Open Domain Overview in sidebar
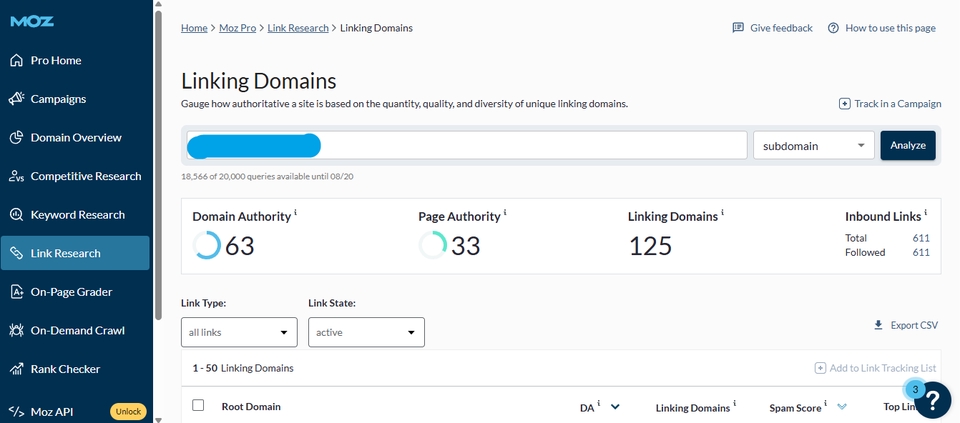960x423 pixels. point(75,138)
